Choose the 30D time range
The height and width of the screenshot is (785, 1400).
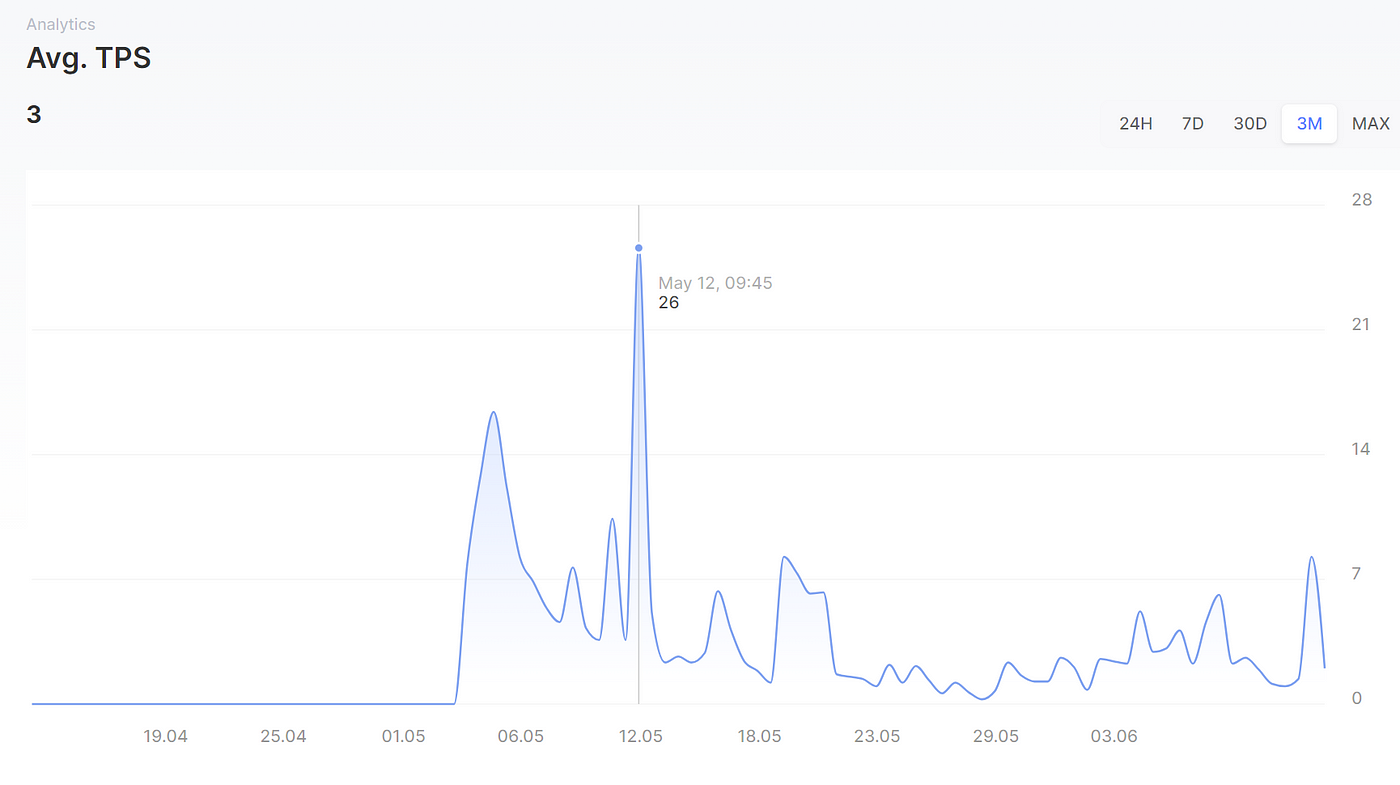point(1250,124)
